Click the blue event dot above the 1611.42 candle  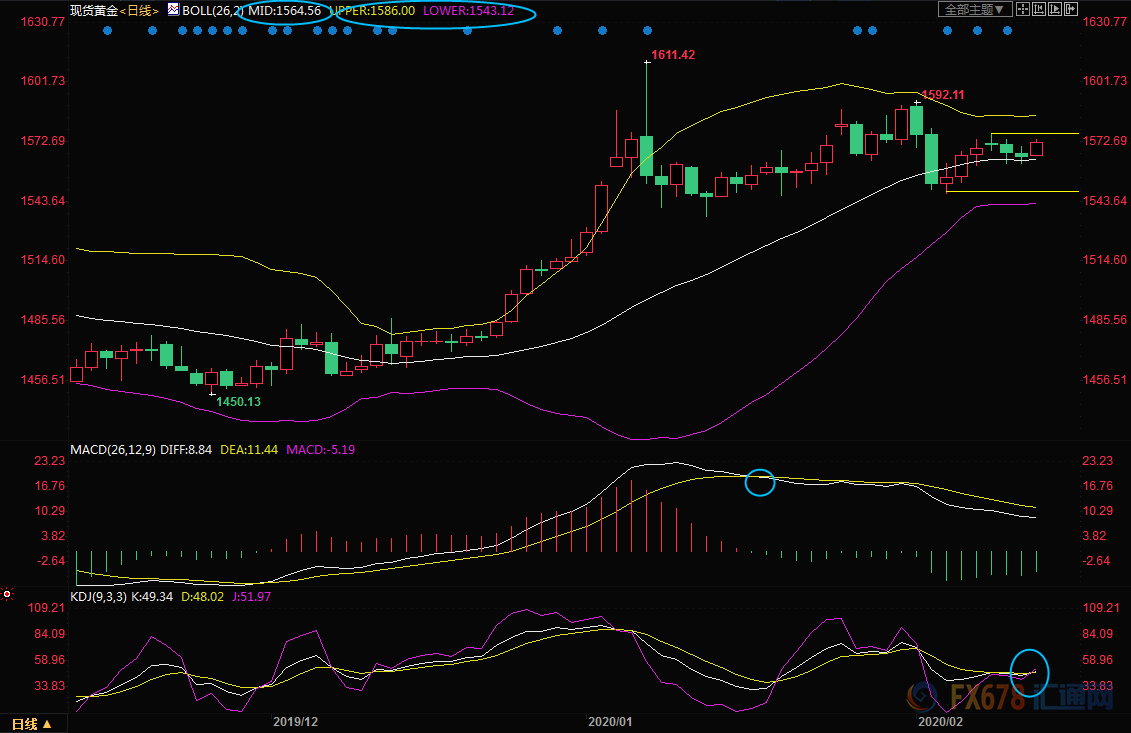(x=647, y=30)
